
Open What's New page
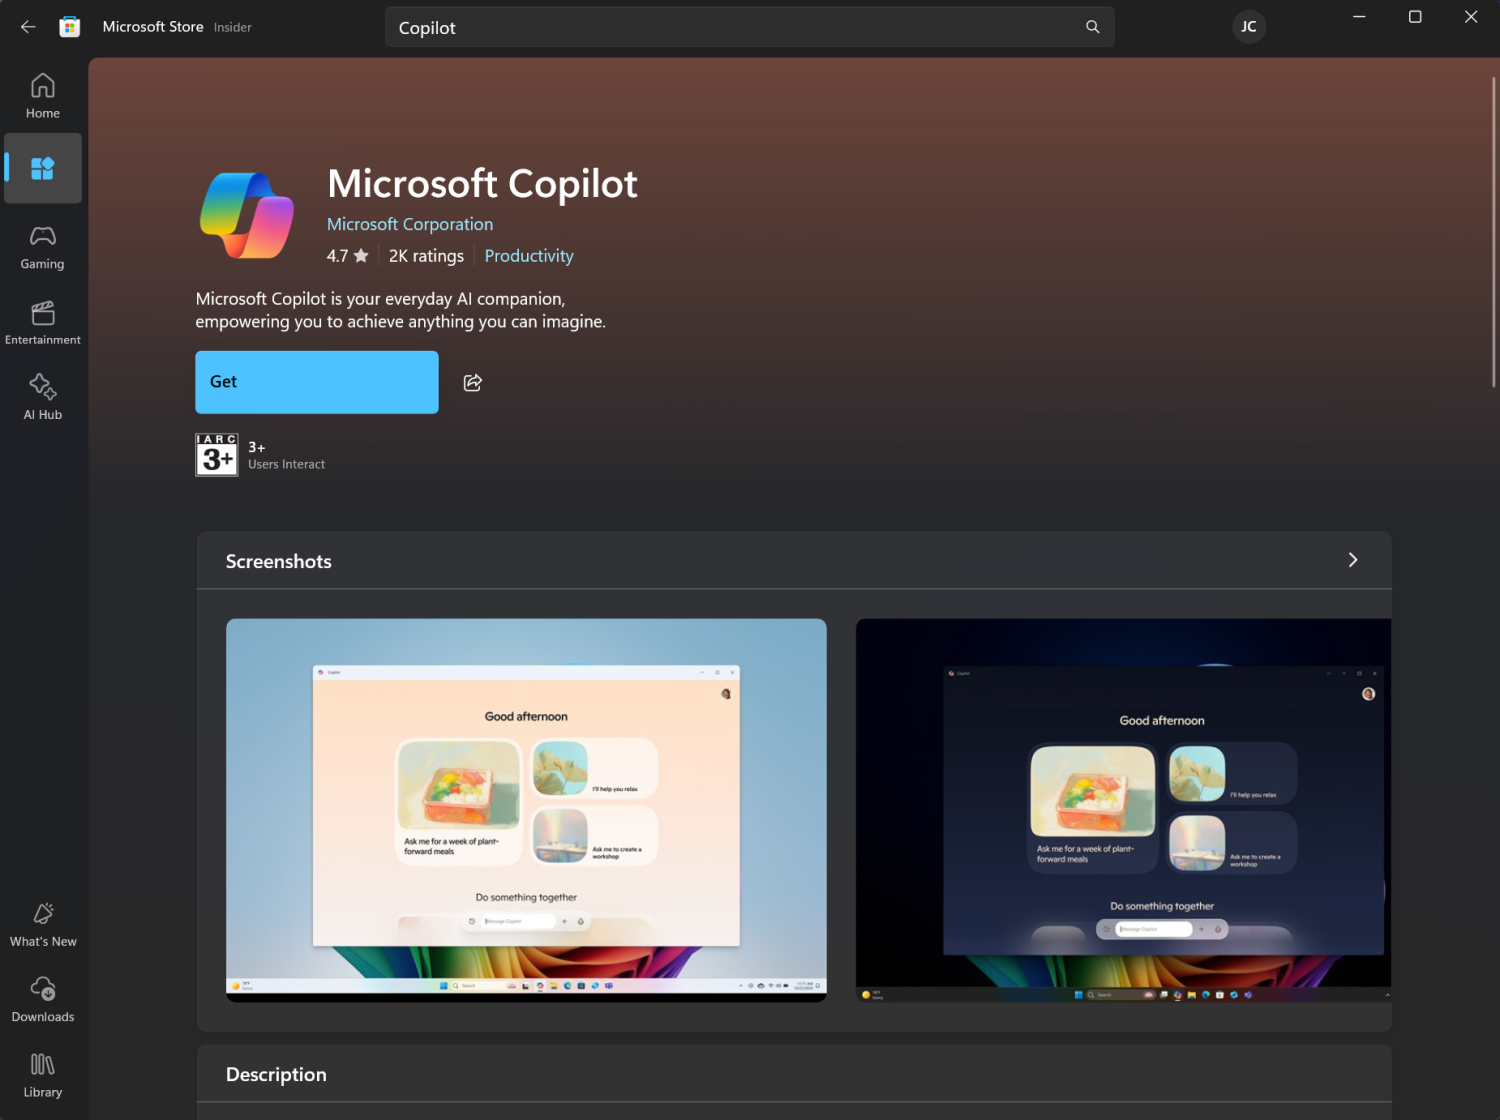pos(43,925)
